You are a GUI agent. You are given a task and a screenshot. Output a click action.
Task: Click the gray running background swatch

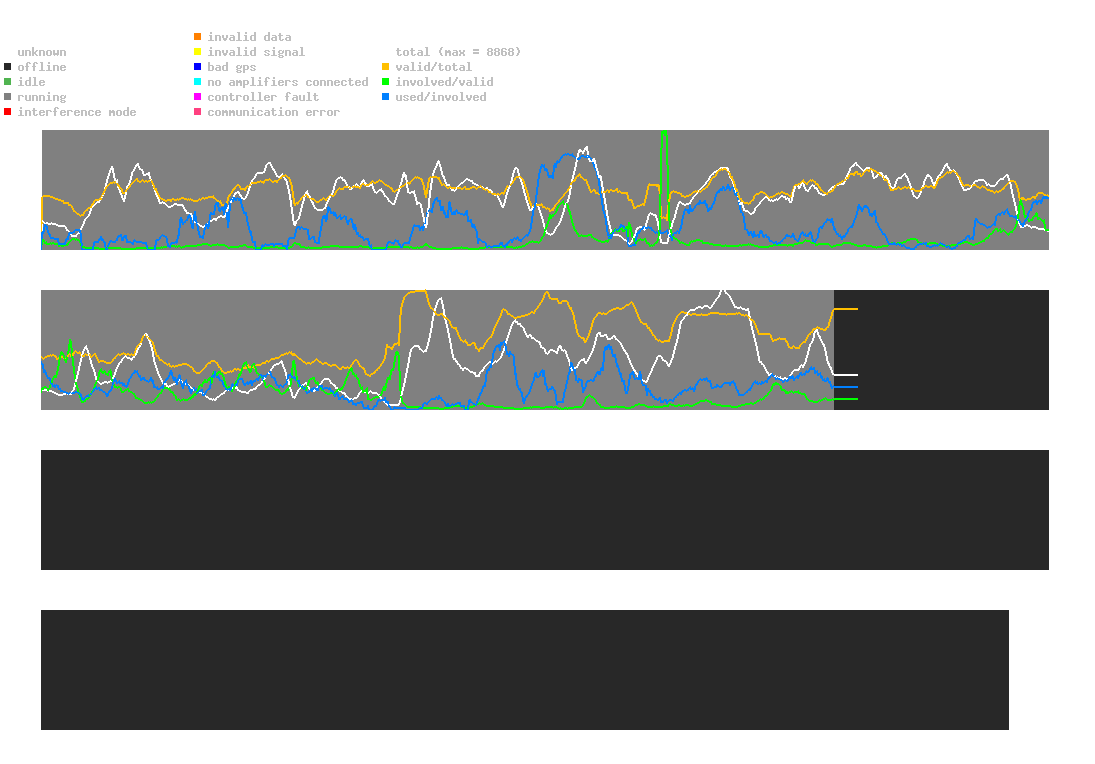pyautogui.click(x=8, y=97)
